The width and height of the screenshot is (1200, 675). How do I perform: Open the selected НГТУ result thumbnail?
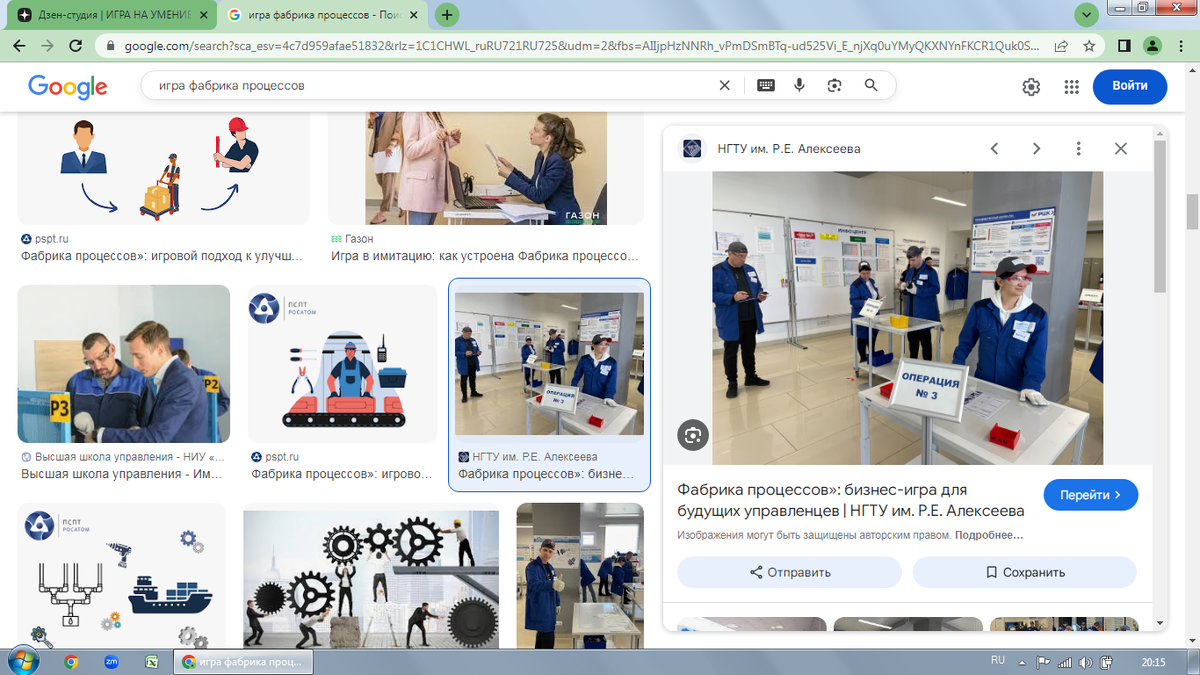click(549, 364)
